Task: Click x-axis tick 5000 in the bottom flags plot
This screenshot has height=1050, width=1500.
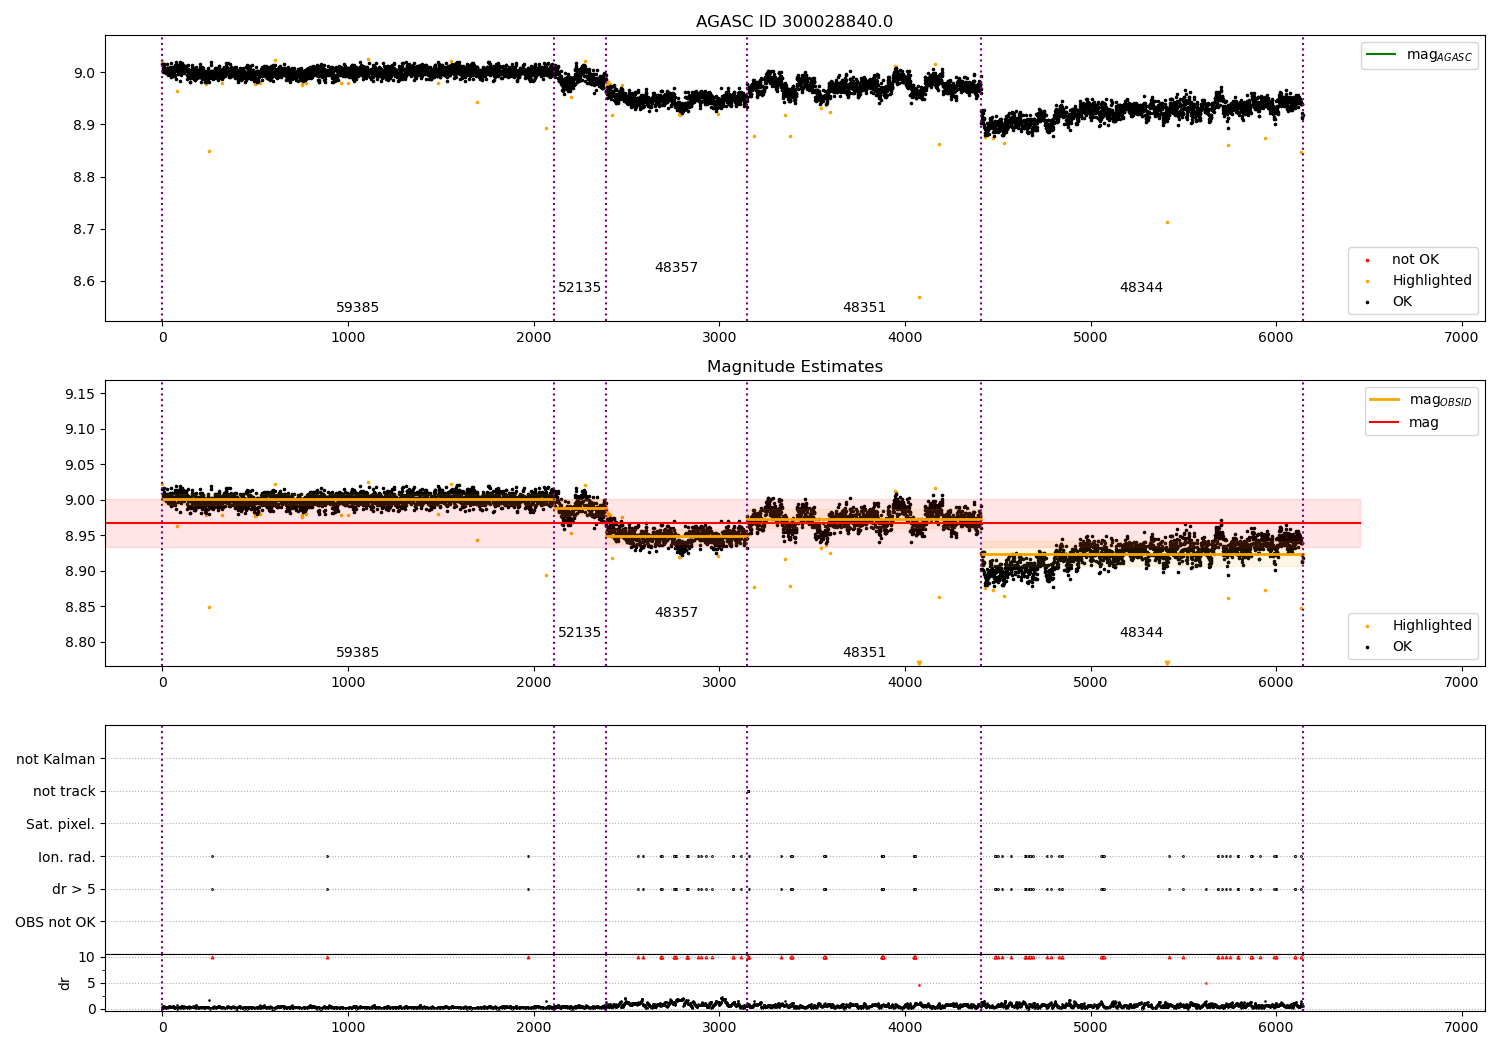Action: [x=1090, y=1027]
